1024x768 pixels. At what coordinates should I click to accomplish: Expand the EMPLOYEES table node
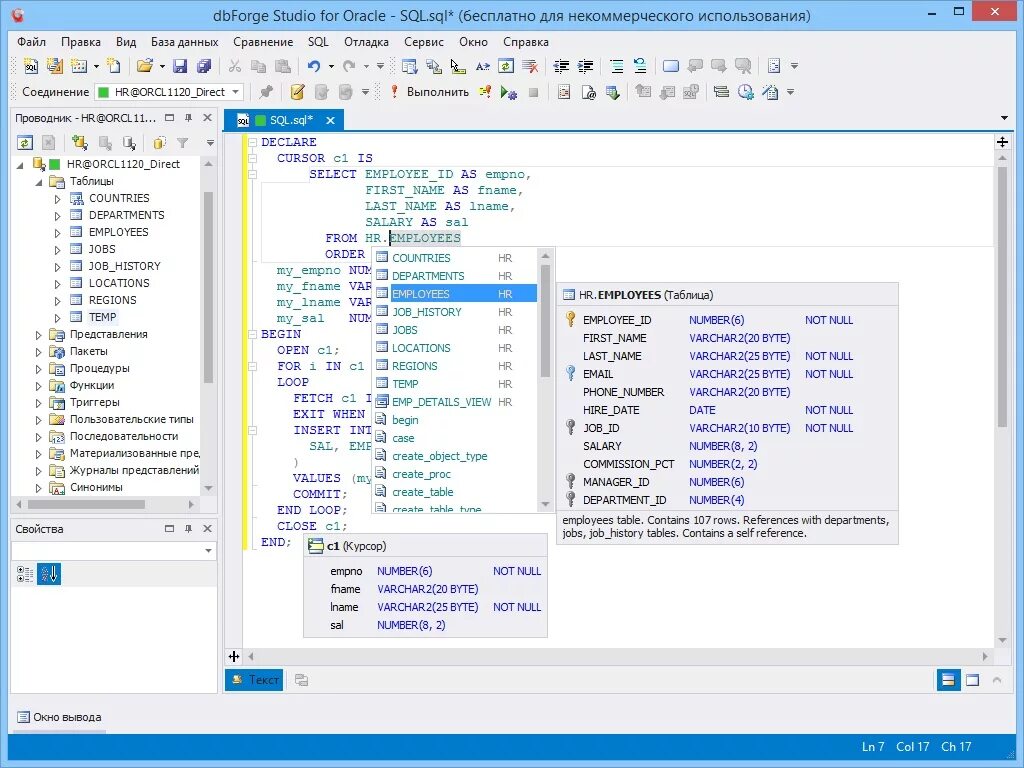pyautogui.click(x=57, y=232)
